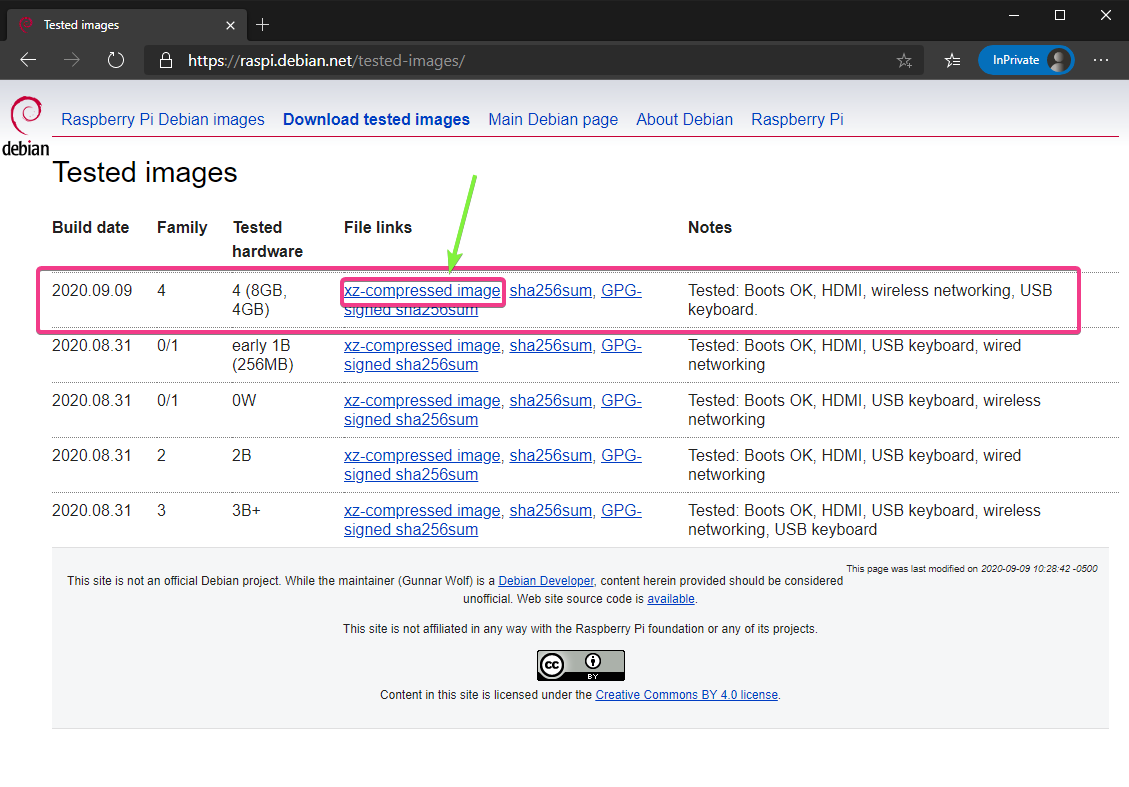Click the Refresh page icon

[116, 60]
